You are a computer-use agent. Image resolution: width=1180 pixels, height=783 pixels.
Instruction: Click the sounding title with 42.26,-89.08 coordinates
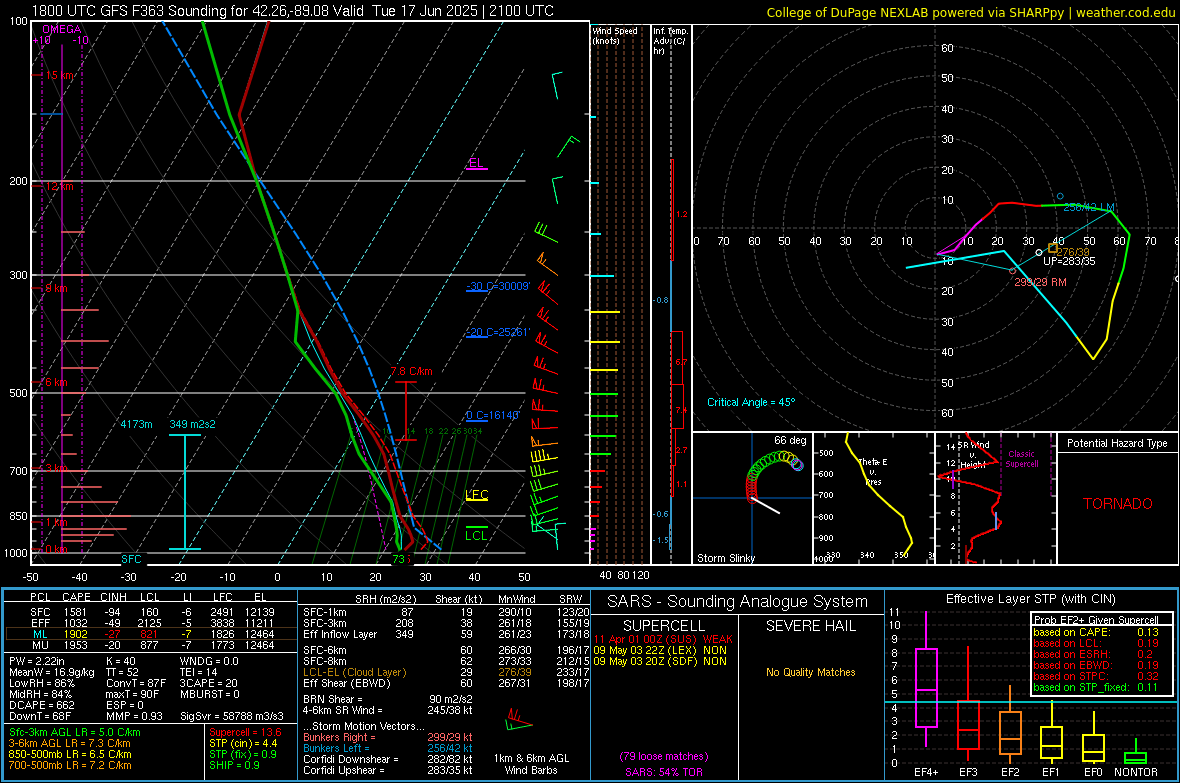tap(293, 11)
